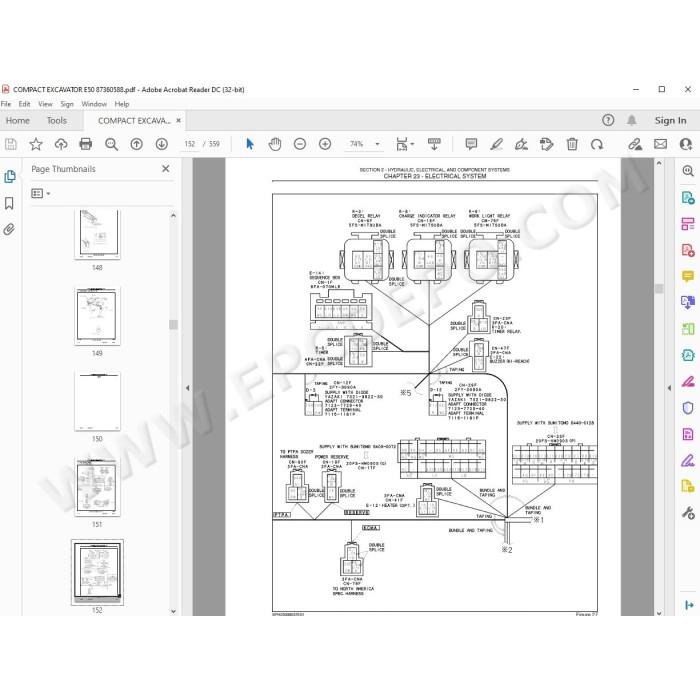Open Bookmarks panel icon in left rail

click(9, 203)
